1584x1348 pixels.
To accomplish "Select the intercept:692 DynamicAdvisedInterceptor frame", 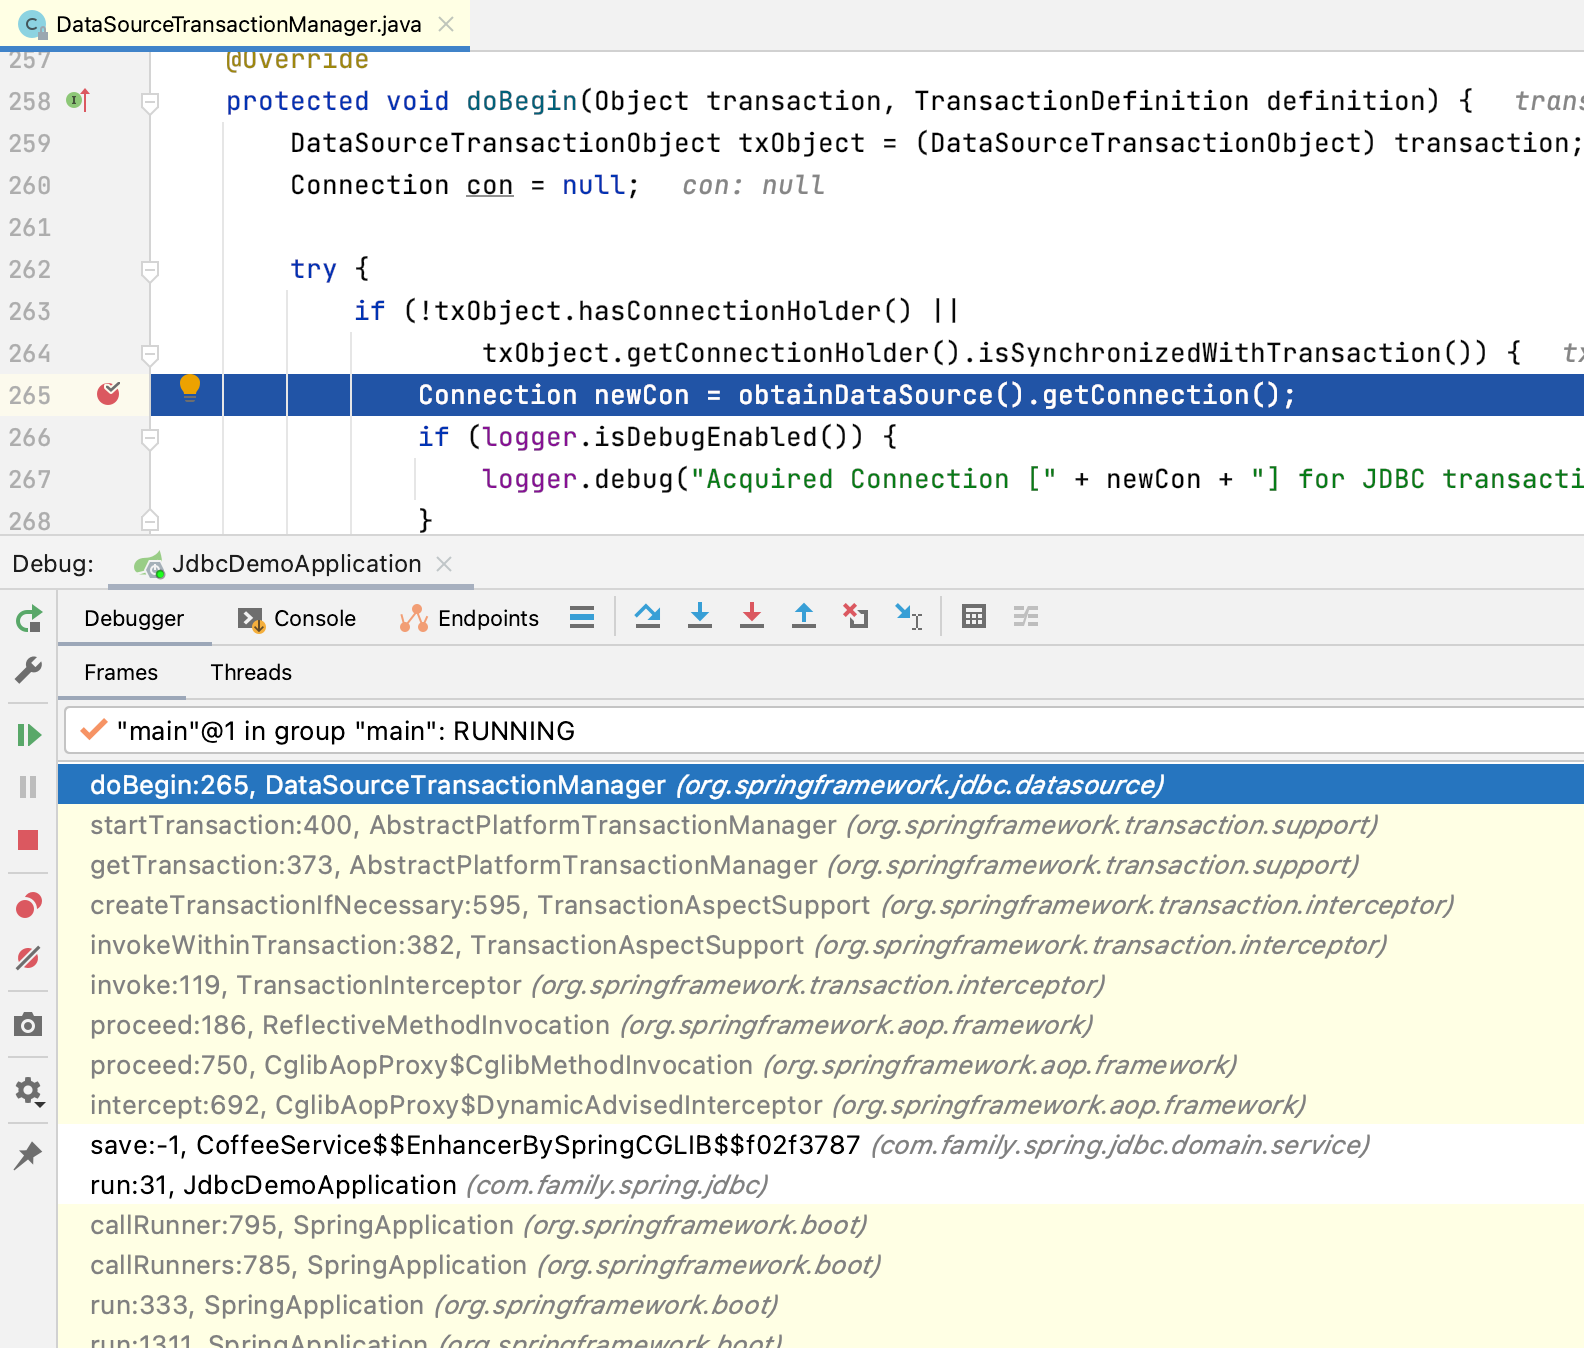I will pyautogui.click(x=821, y=1105).
